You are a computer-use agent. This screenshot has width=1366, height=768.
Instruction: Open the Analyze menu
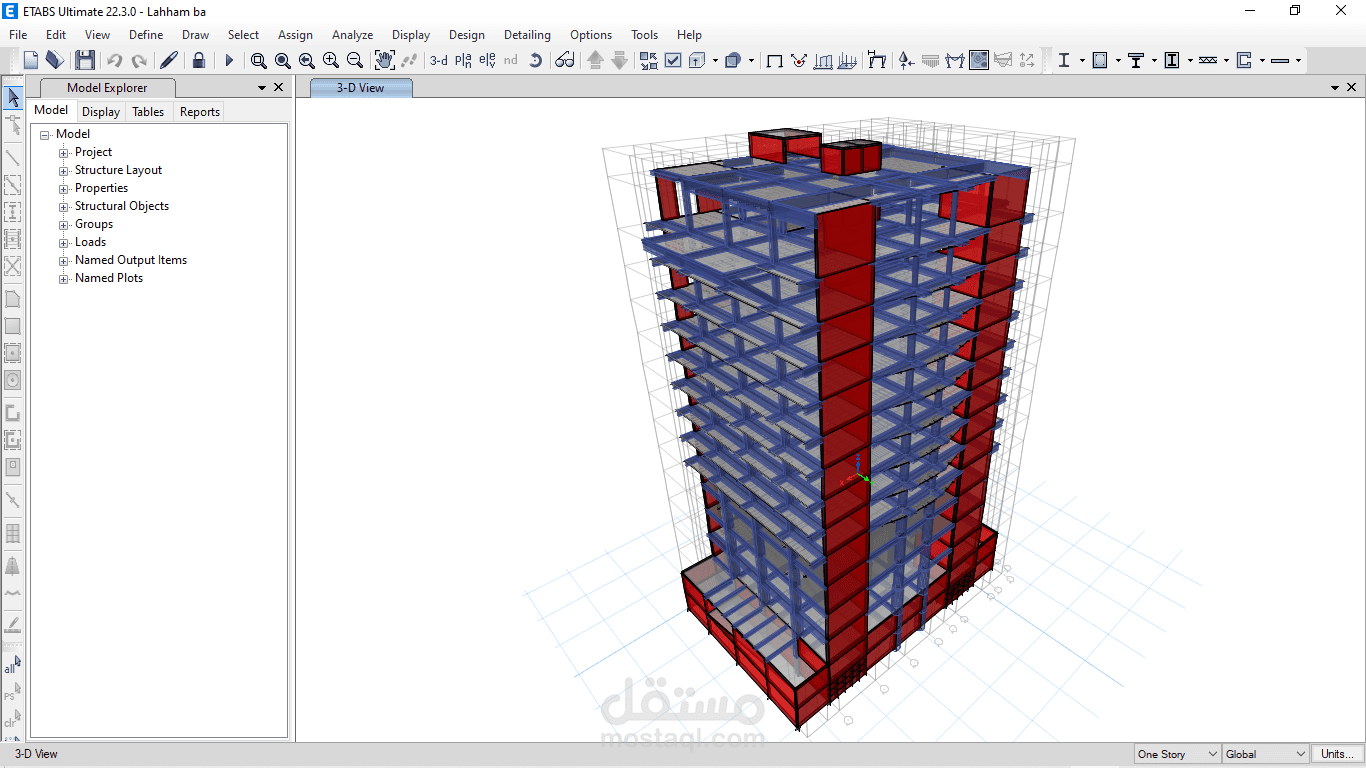coord(352,34)
